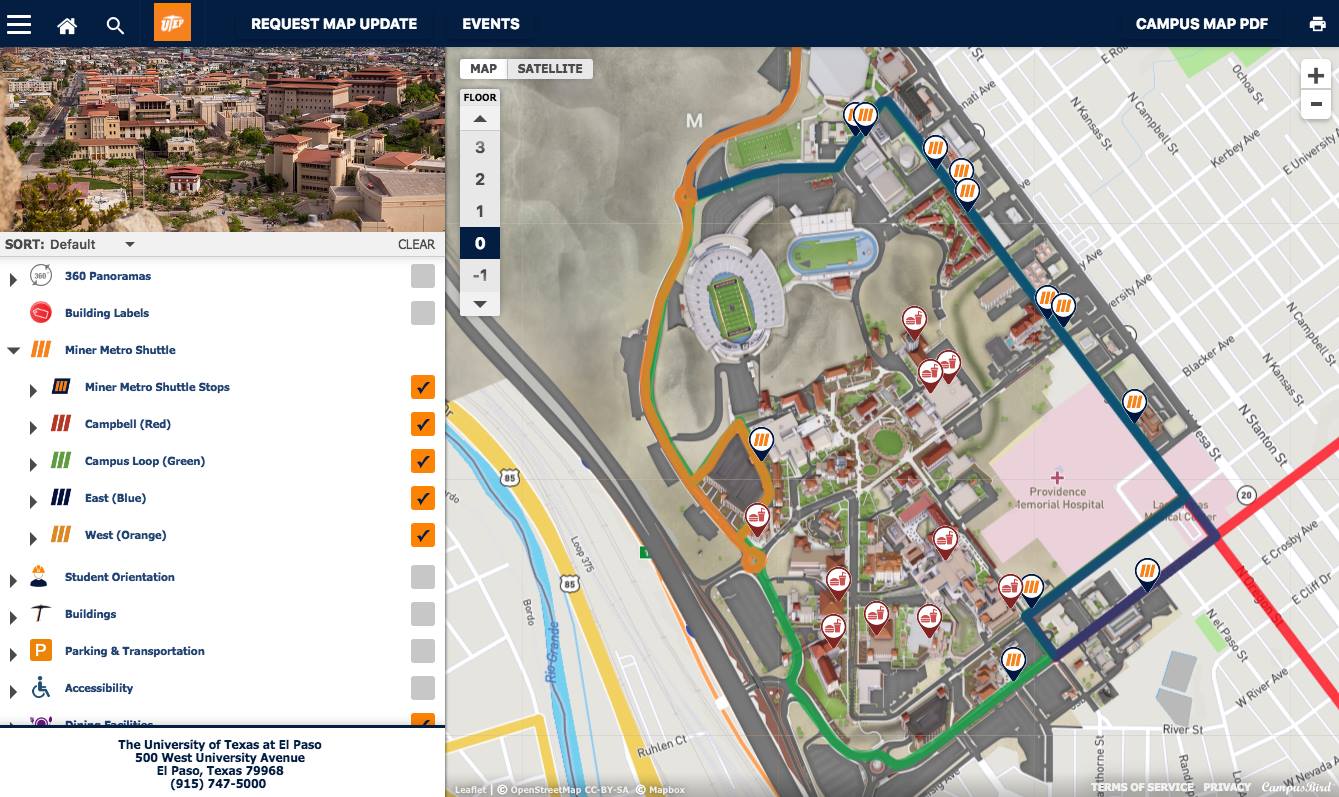Enable the 360 Panoramas checkbox
The image size is (1339, 797).
coord(423,276)
